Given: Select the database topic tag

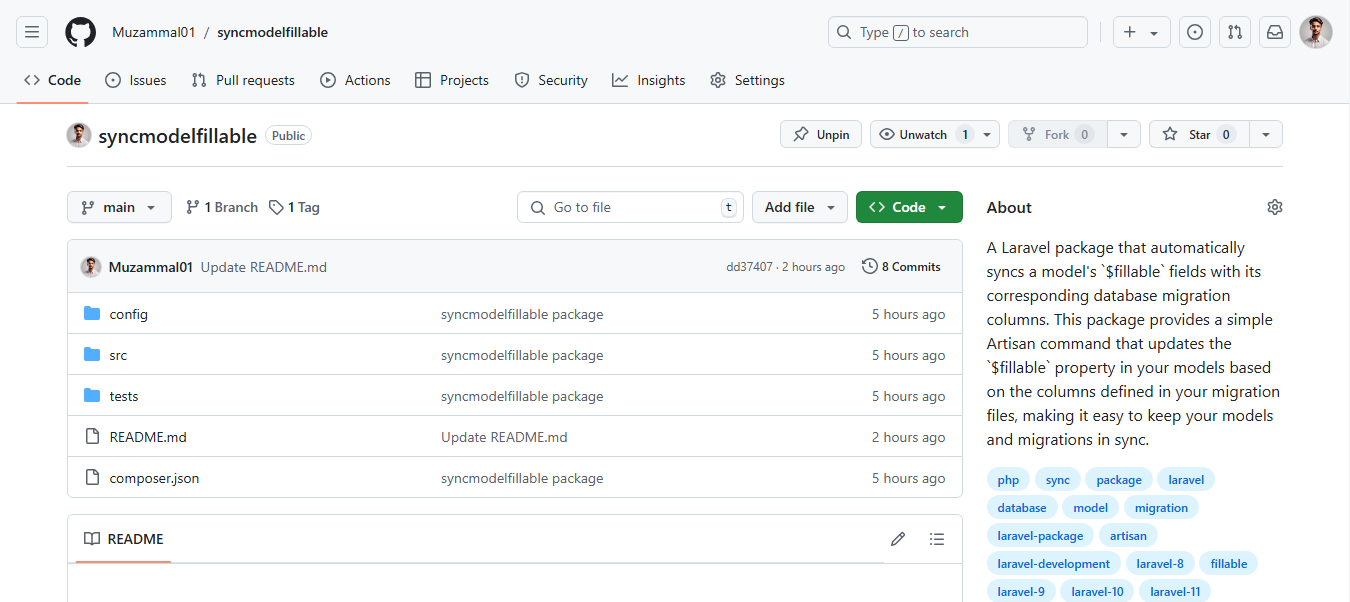Looking at the screenshot, I should 1022,508.
